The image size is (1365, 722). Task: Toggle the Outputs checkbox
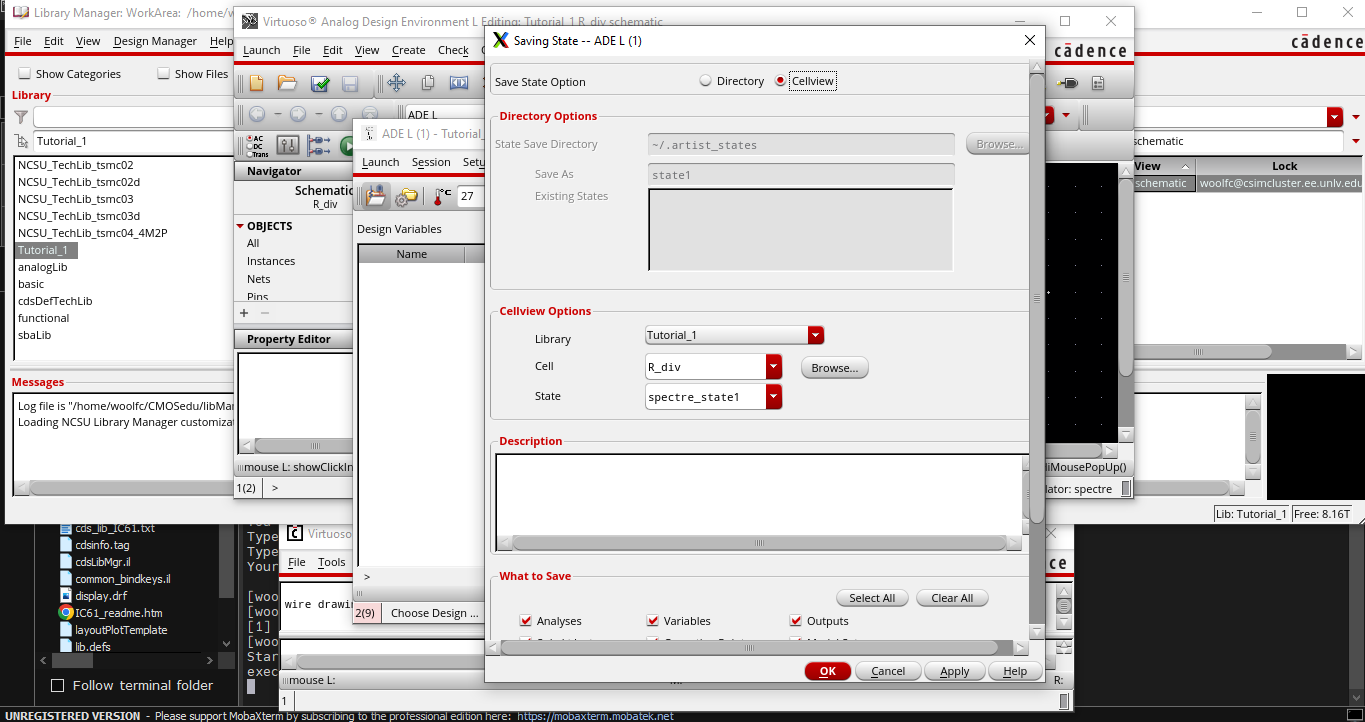point(797,621)
